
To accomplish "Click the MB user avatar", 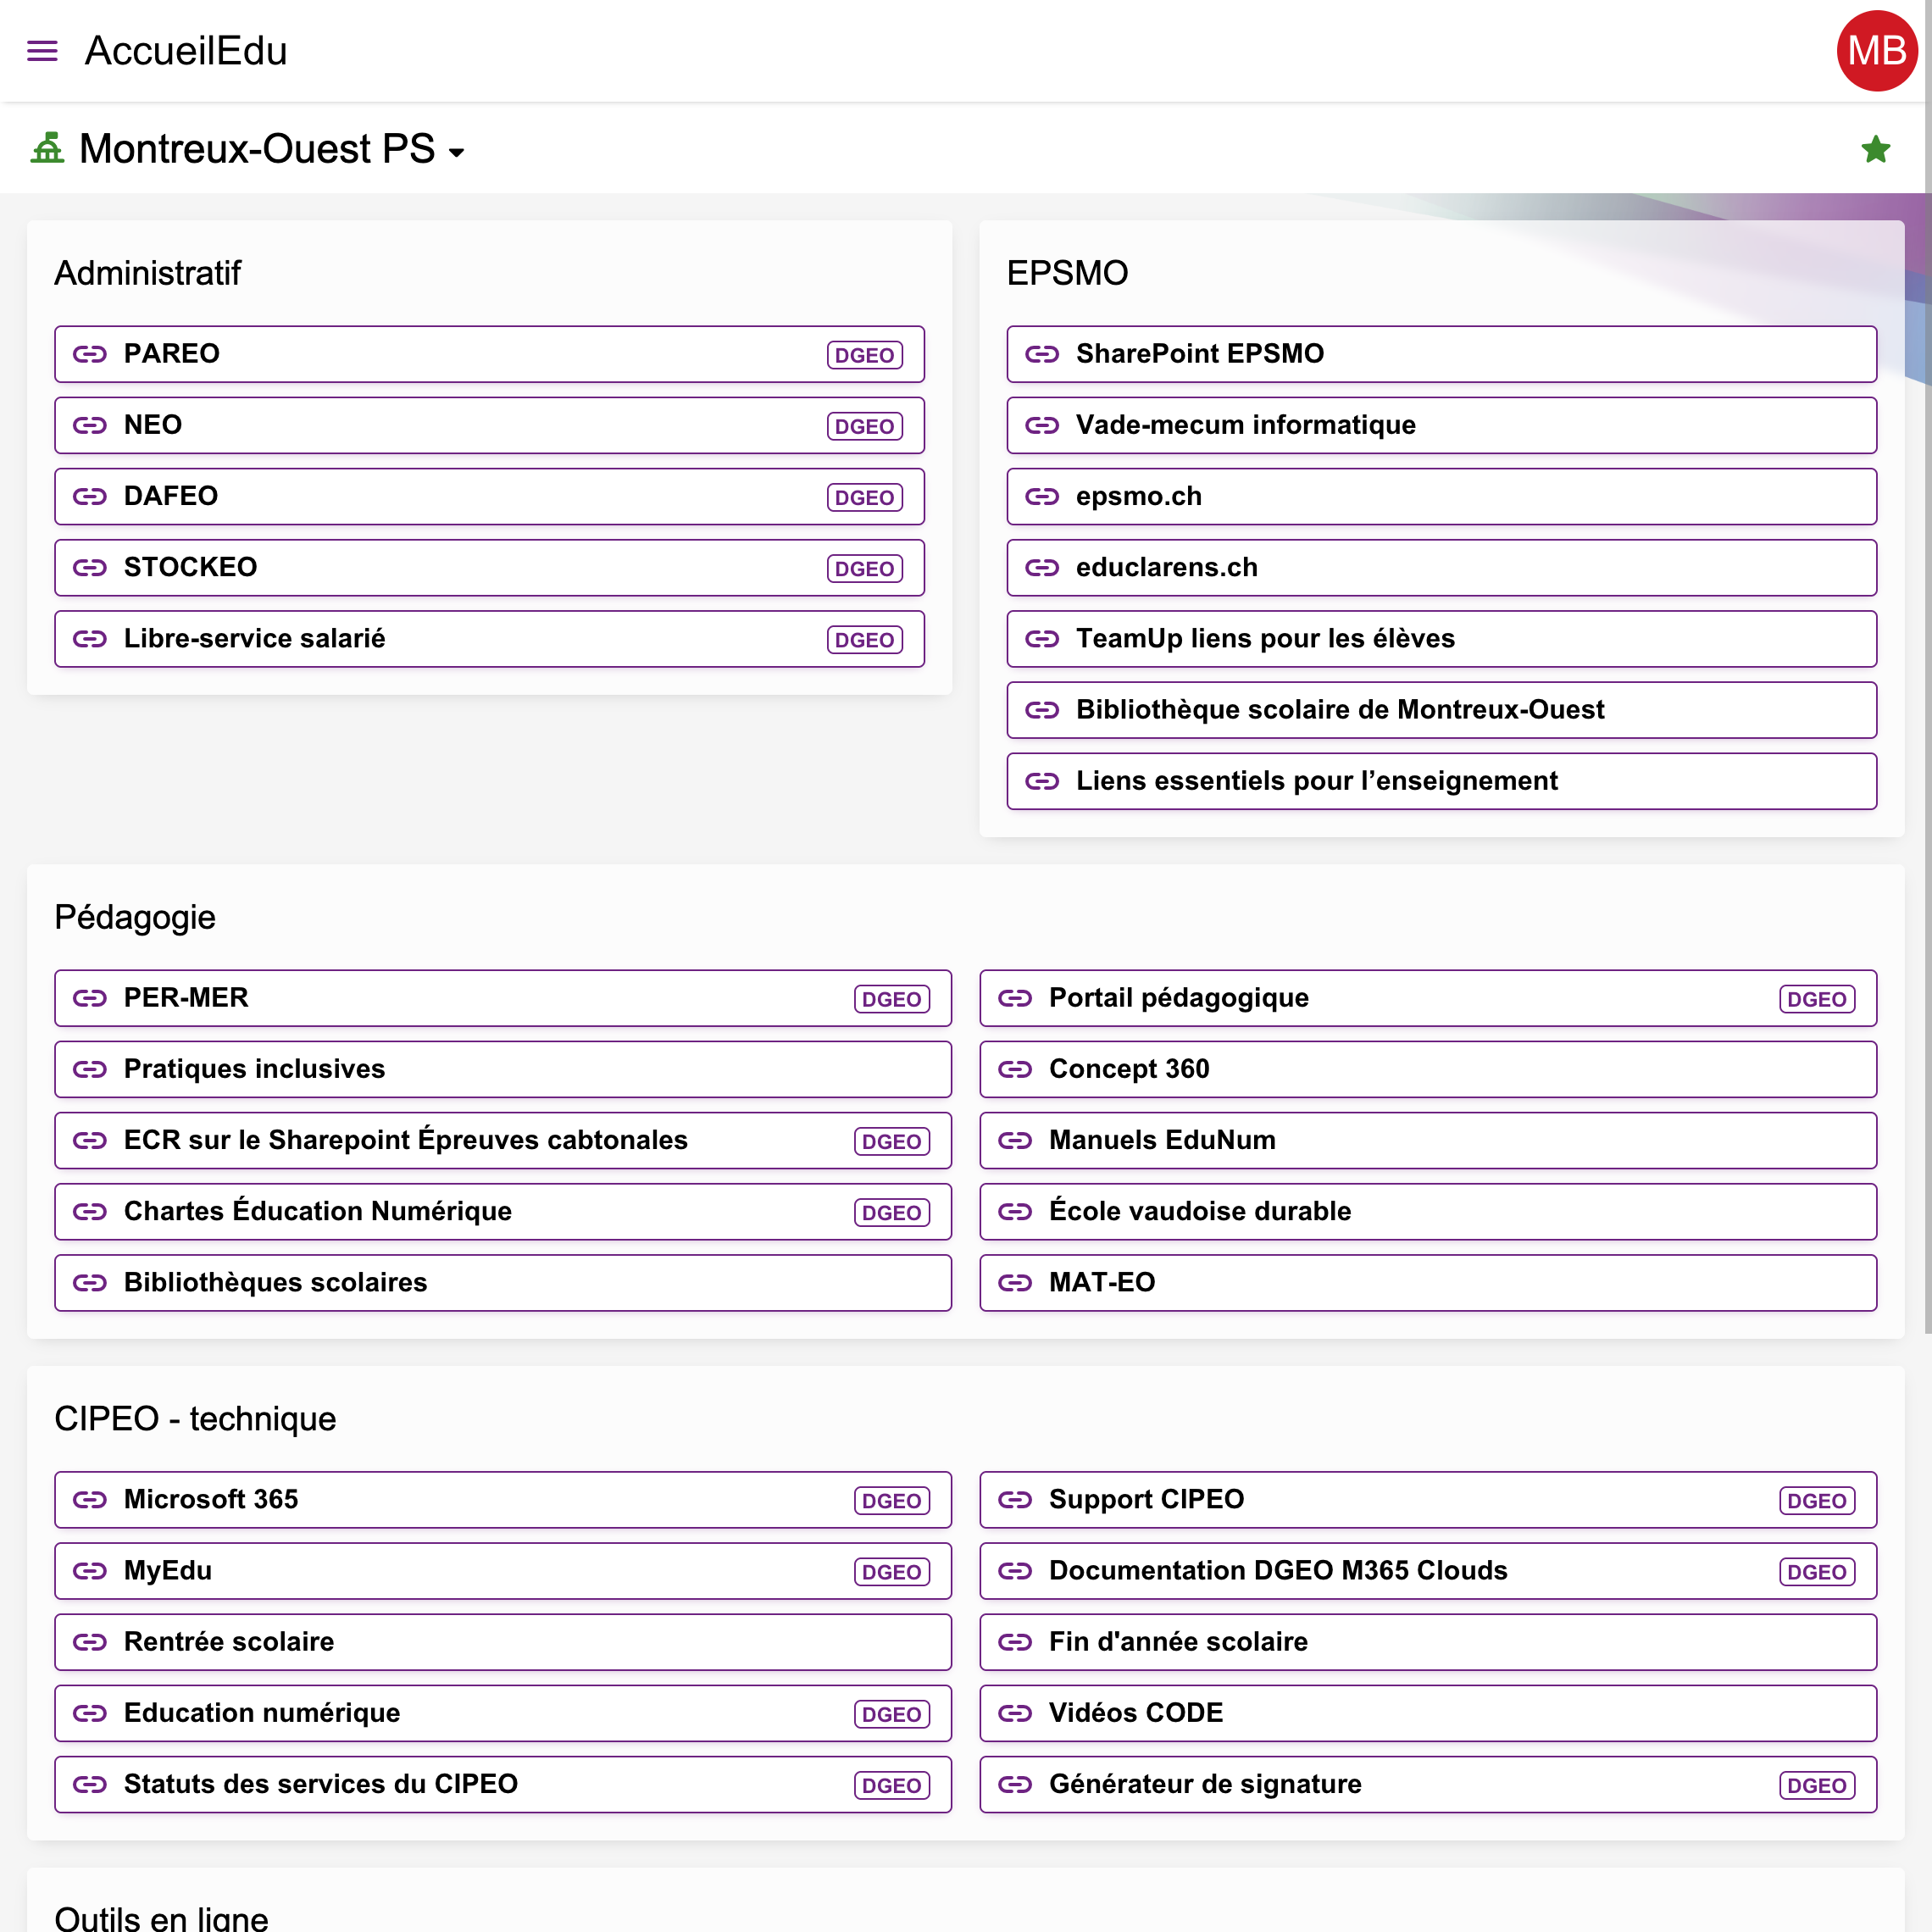I will pyautogui.click(x=1876, y=51).
